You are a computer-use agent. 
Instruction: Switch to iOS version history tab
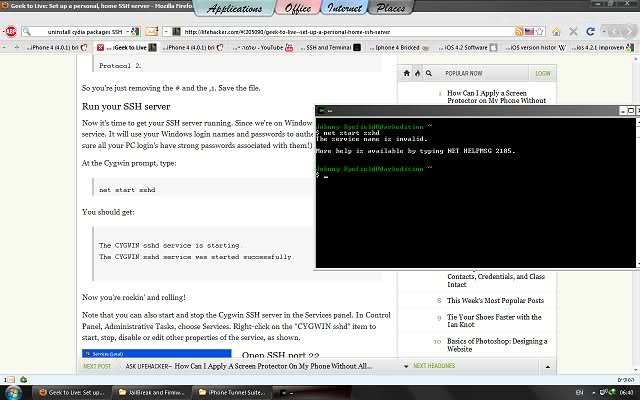(x=536, y=48)
